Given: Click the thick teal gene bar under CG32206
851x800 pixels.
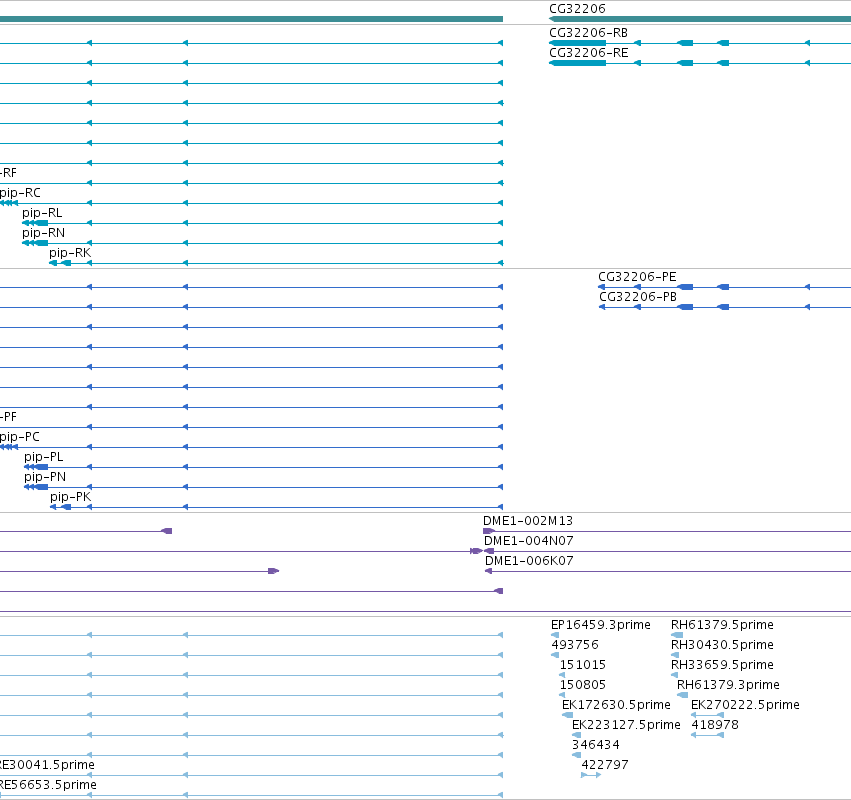Looking at the screenshot, I should point(700,19).
